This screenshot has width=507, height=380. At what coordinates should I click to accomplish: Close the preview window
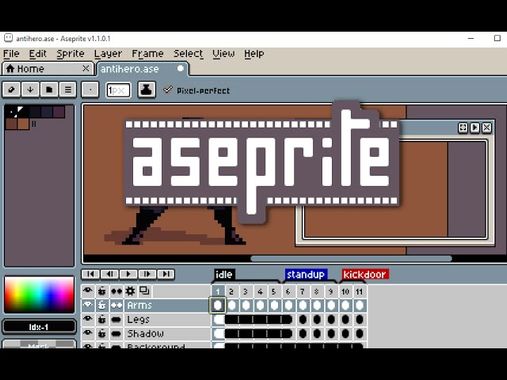click(x=487, y=127)
